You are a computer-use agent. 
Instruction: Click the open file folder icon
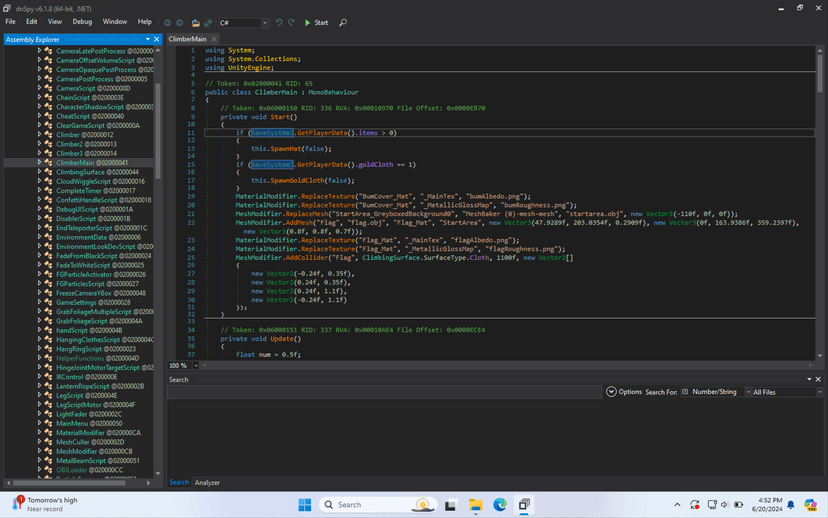[x=196, y=22]
